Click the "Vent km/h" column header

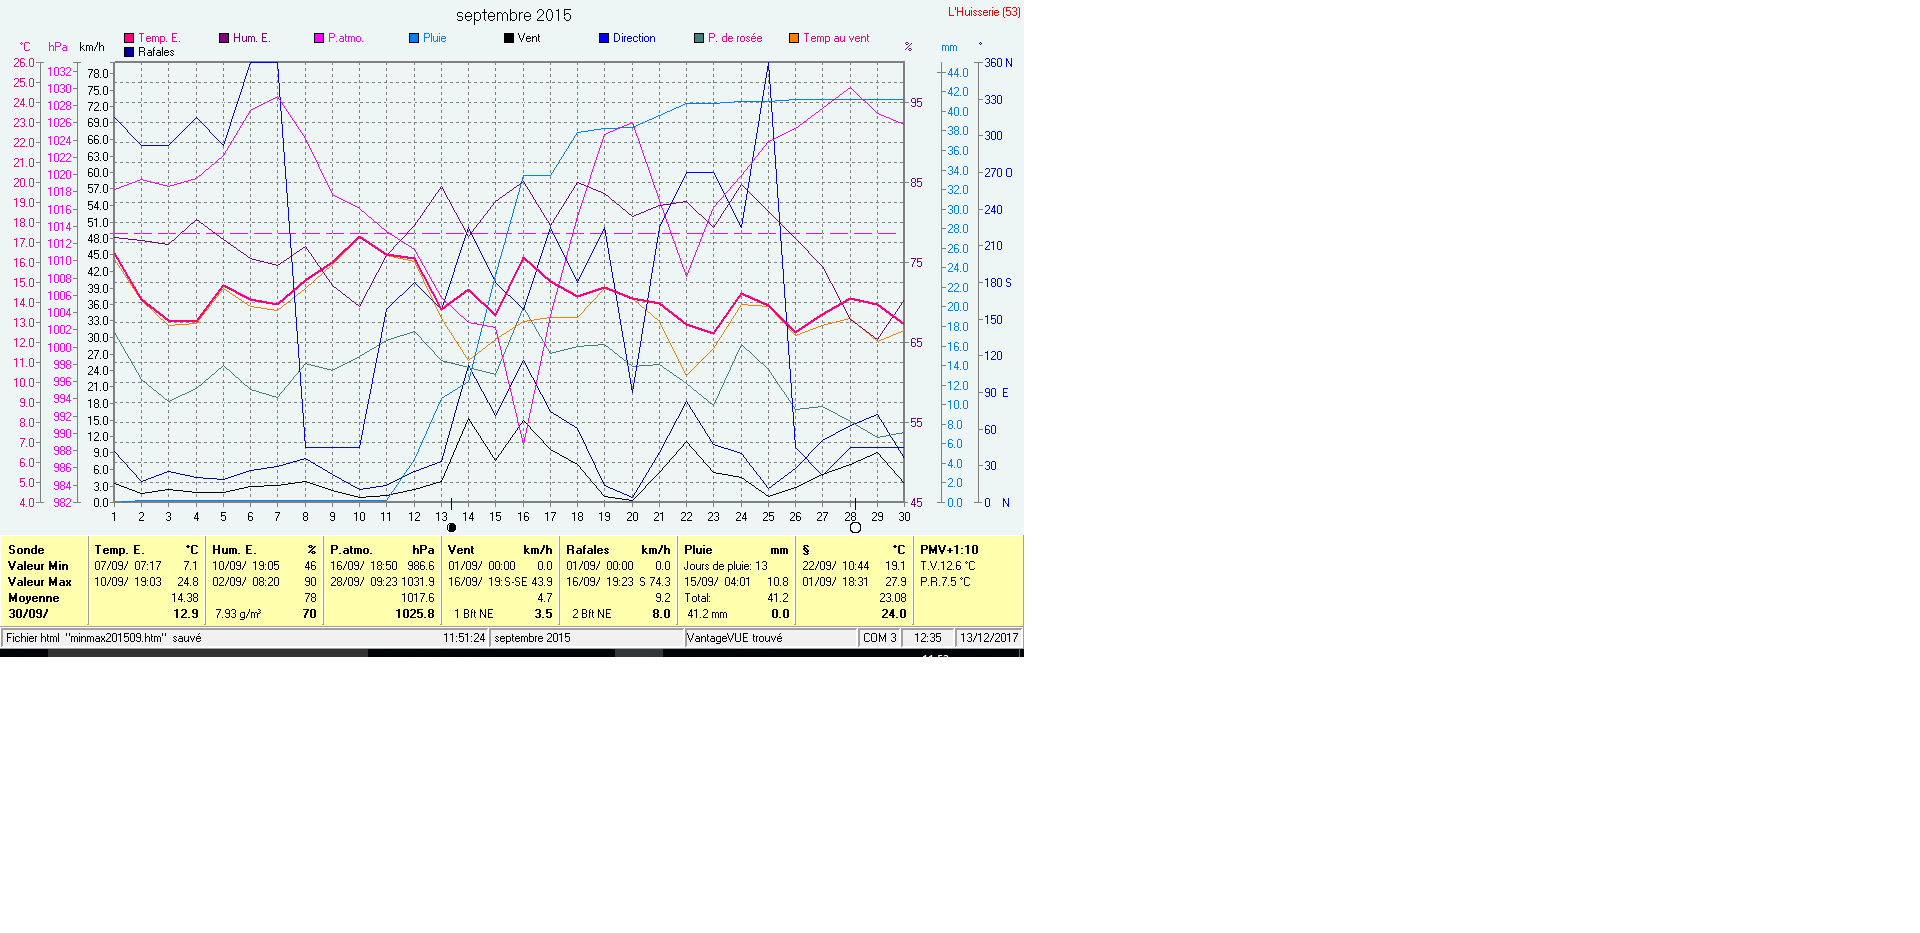point(500,550)
